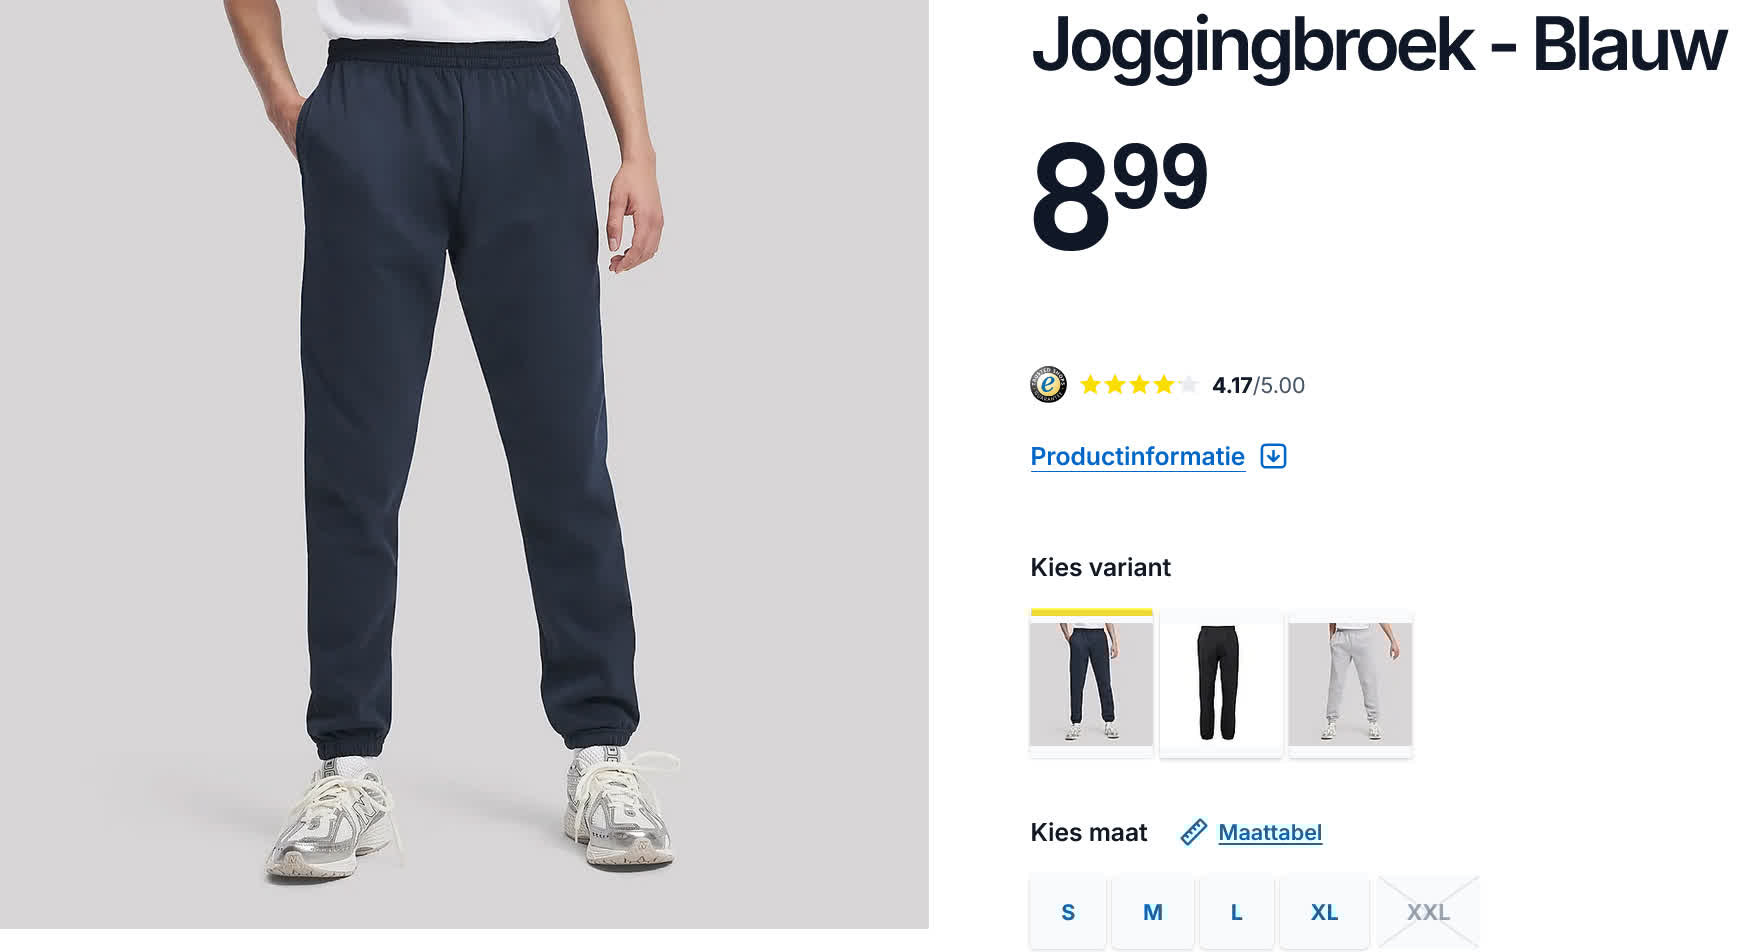This screenshot has height=952, width=1738.
Task: Click the download arrow icon beside Productinformatie
Action: coord(1273,456)
